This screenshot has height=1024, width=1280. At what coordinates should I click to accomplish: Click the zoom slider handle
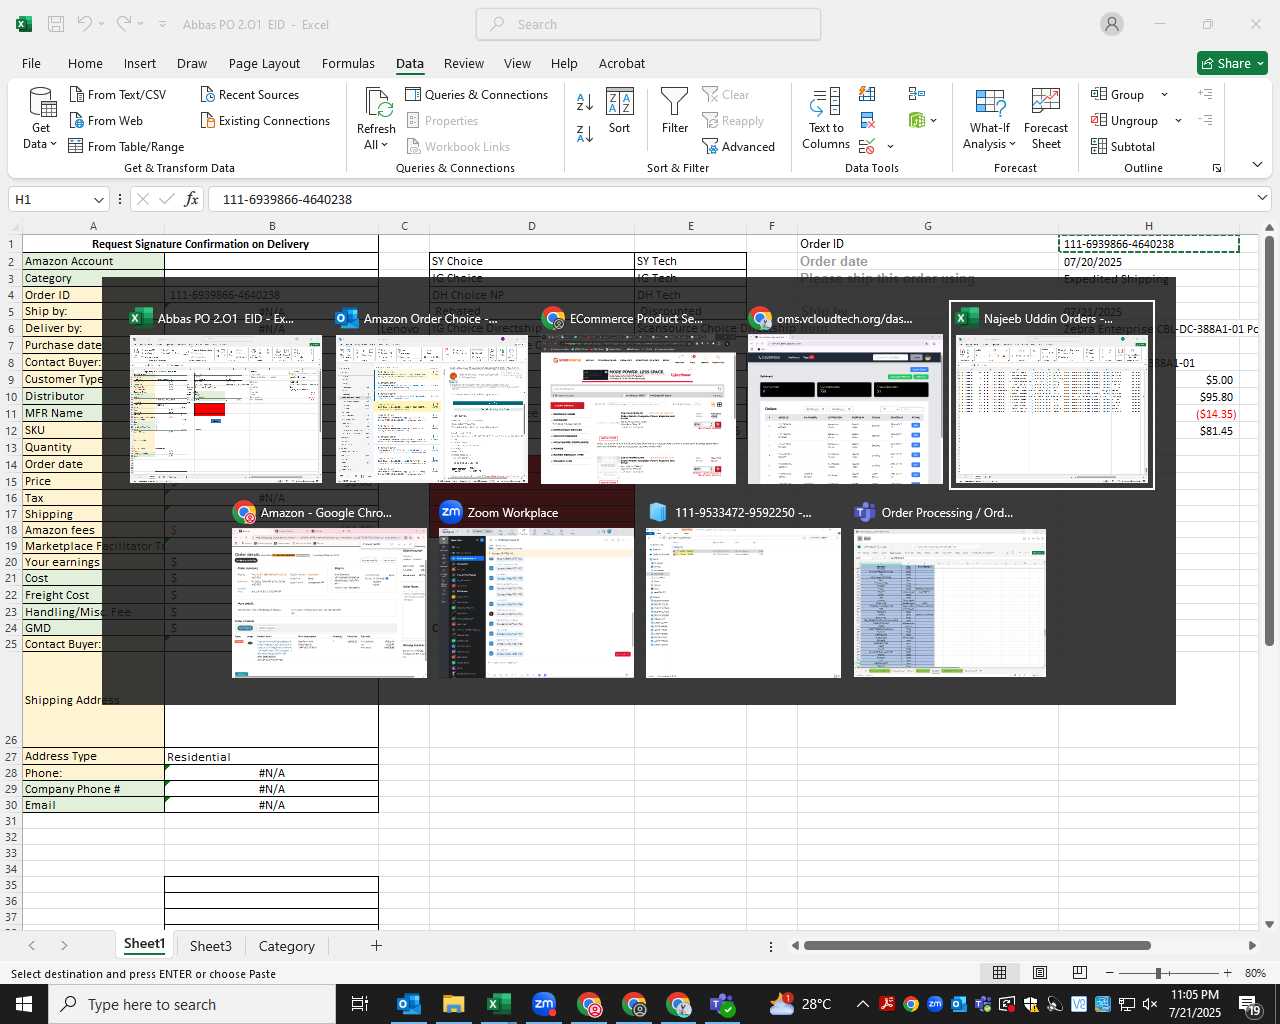click(x=1158, y=973)
